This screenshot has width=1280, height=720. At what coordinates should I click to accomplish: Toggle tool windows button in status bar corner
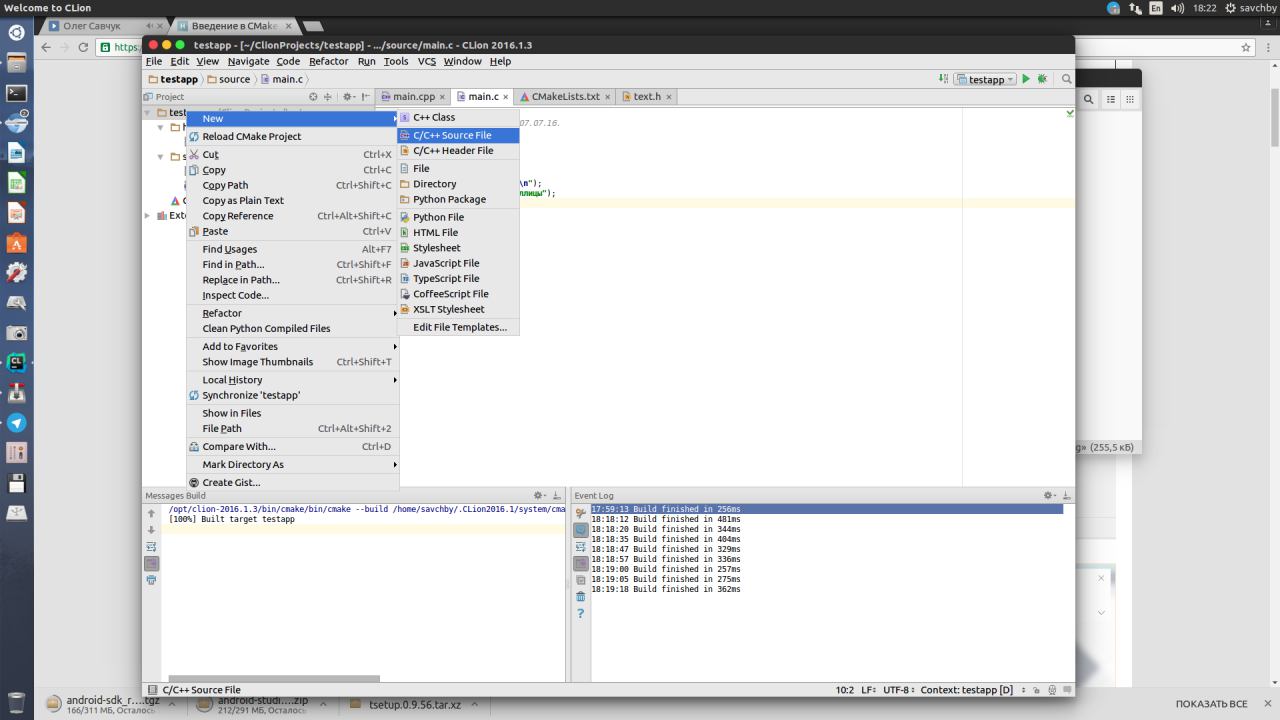[x=152, y=690]
